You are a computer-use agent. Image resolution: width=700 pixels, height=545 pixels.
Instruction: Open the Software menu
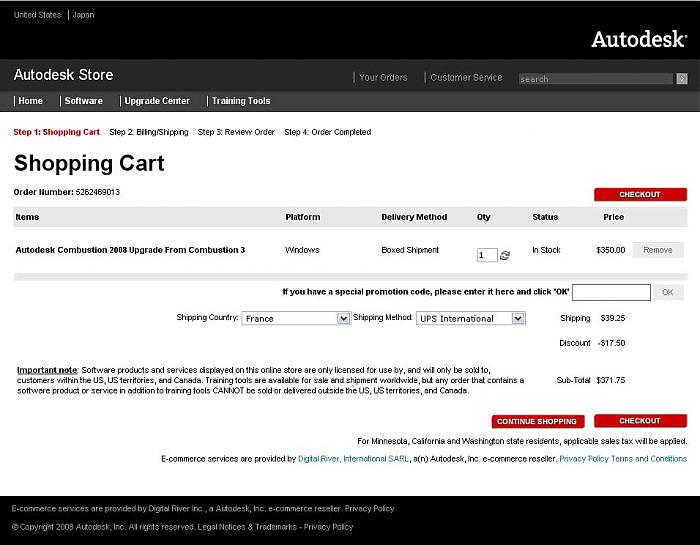point(83,101)
